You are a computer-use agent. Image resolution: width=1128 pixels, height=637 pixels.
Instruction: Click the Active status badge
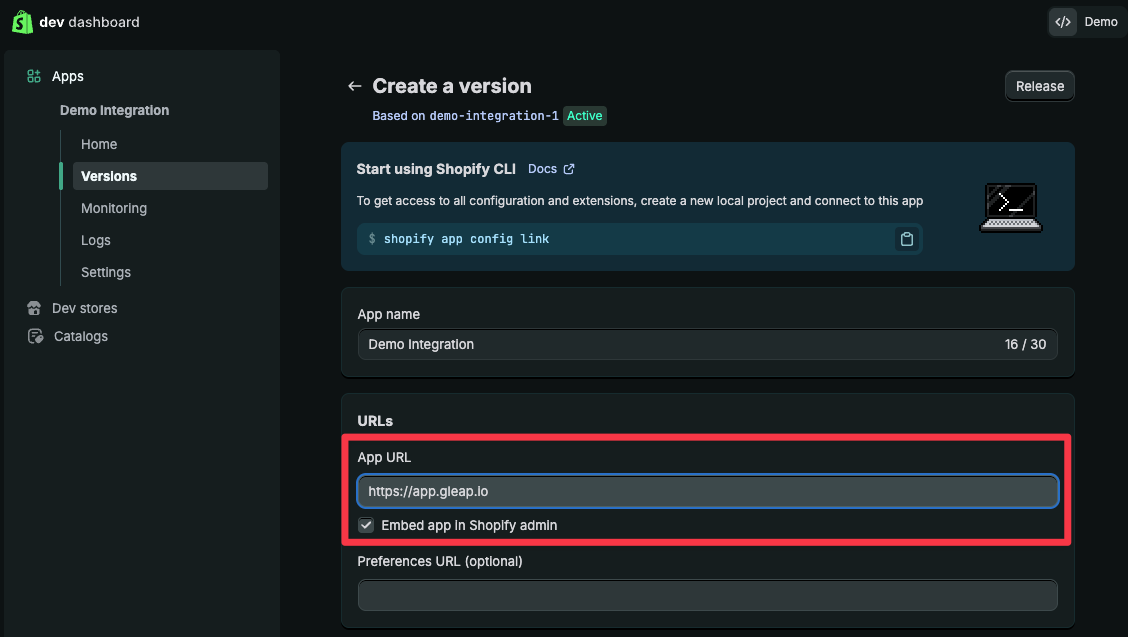point(584,116)
